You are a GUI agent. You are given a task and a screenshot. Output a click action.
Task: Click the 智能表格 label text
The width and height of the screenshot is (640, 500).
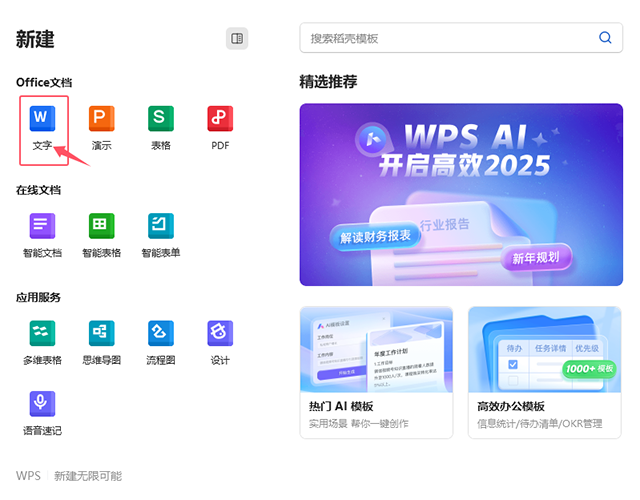102,253
